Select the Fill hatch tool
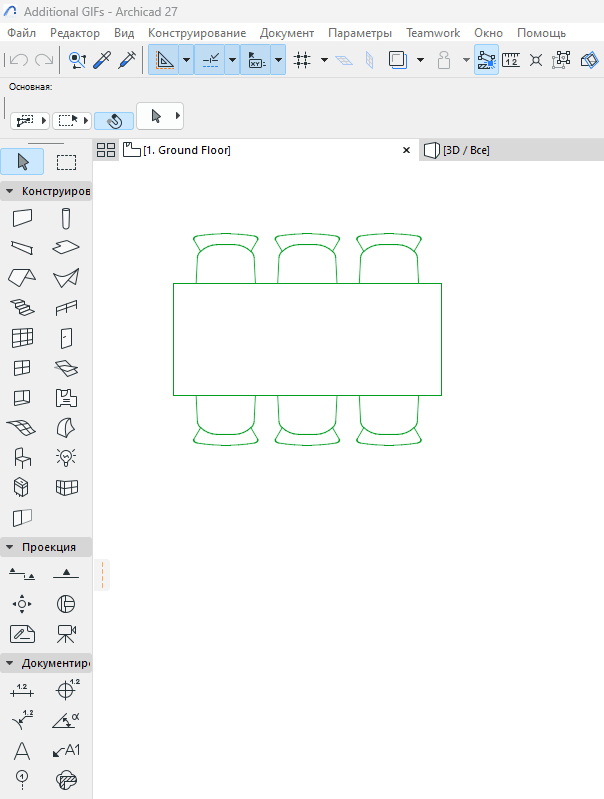 pyautogui.click(x=66, y=780)
